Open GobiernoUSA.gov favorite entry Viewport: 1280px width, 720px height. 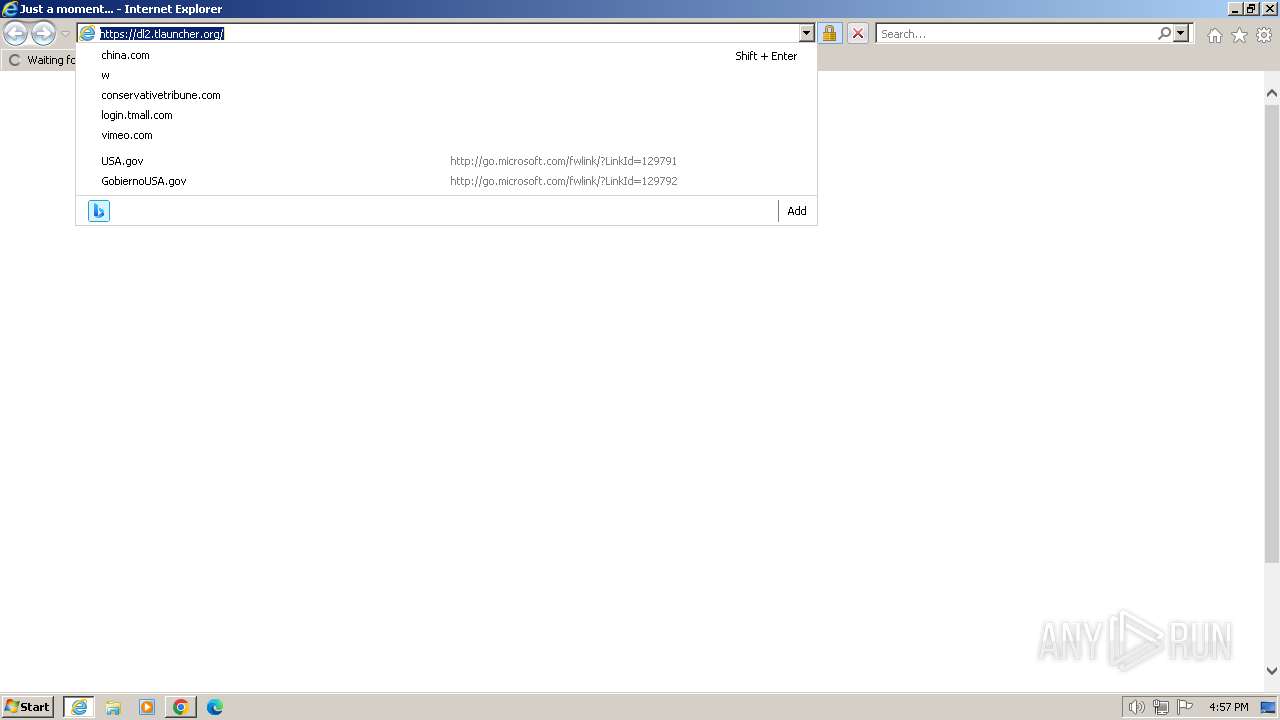[x=446, y=181]
